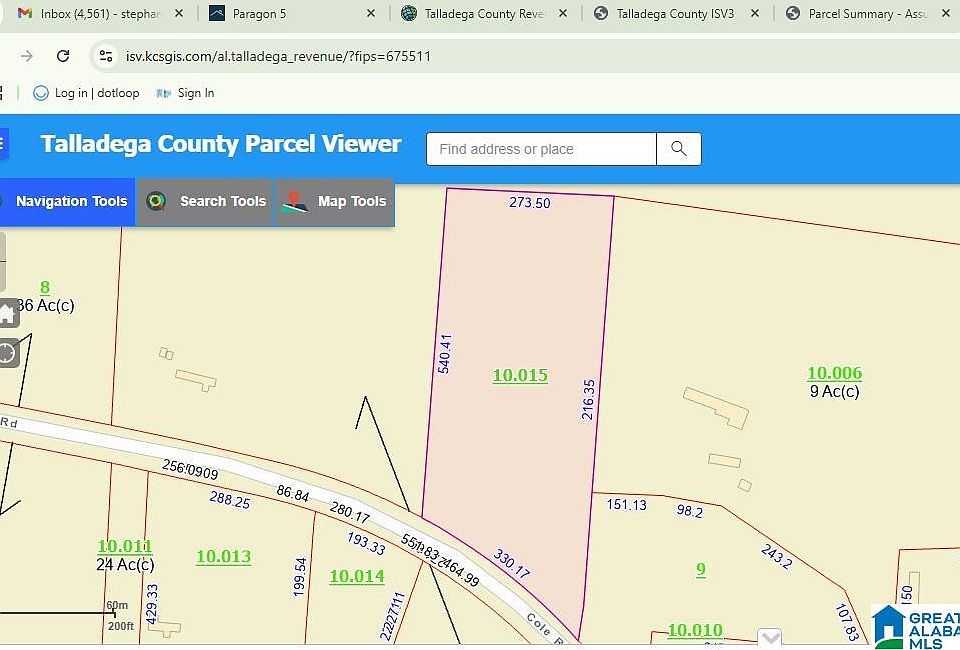The width and height of the screenshot is (960, 650).
Task: Click inside the 'Find address or place' field
Action: [x=541, y=149]
